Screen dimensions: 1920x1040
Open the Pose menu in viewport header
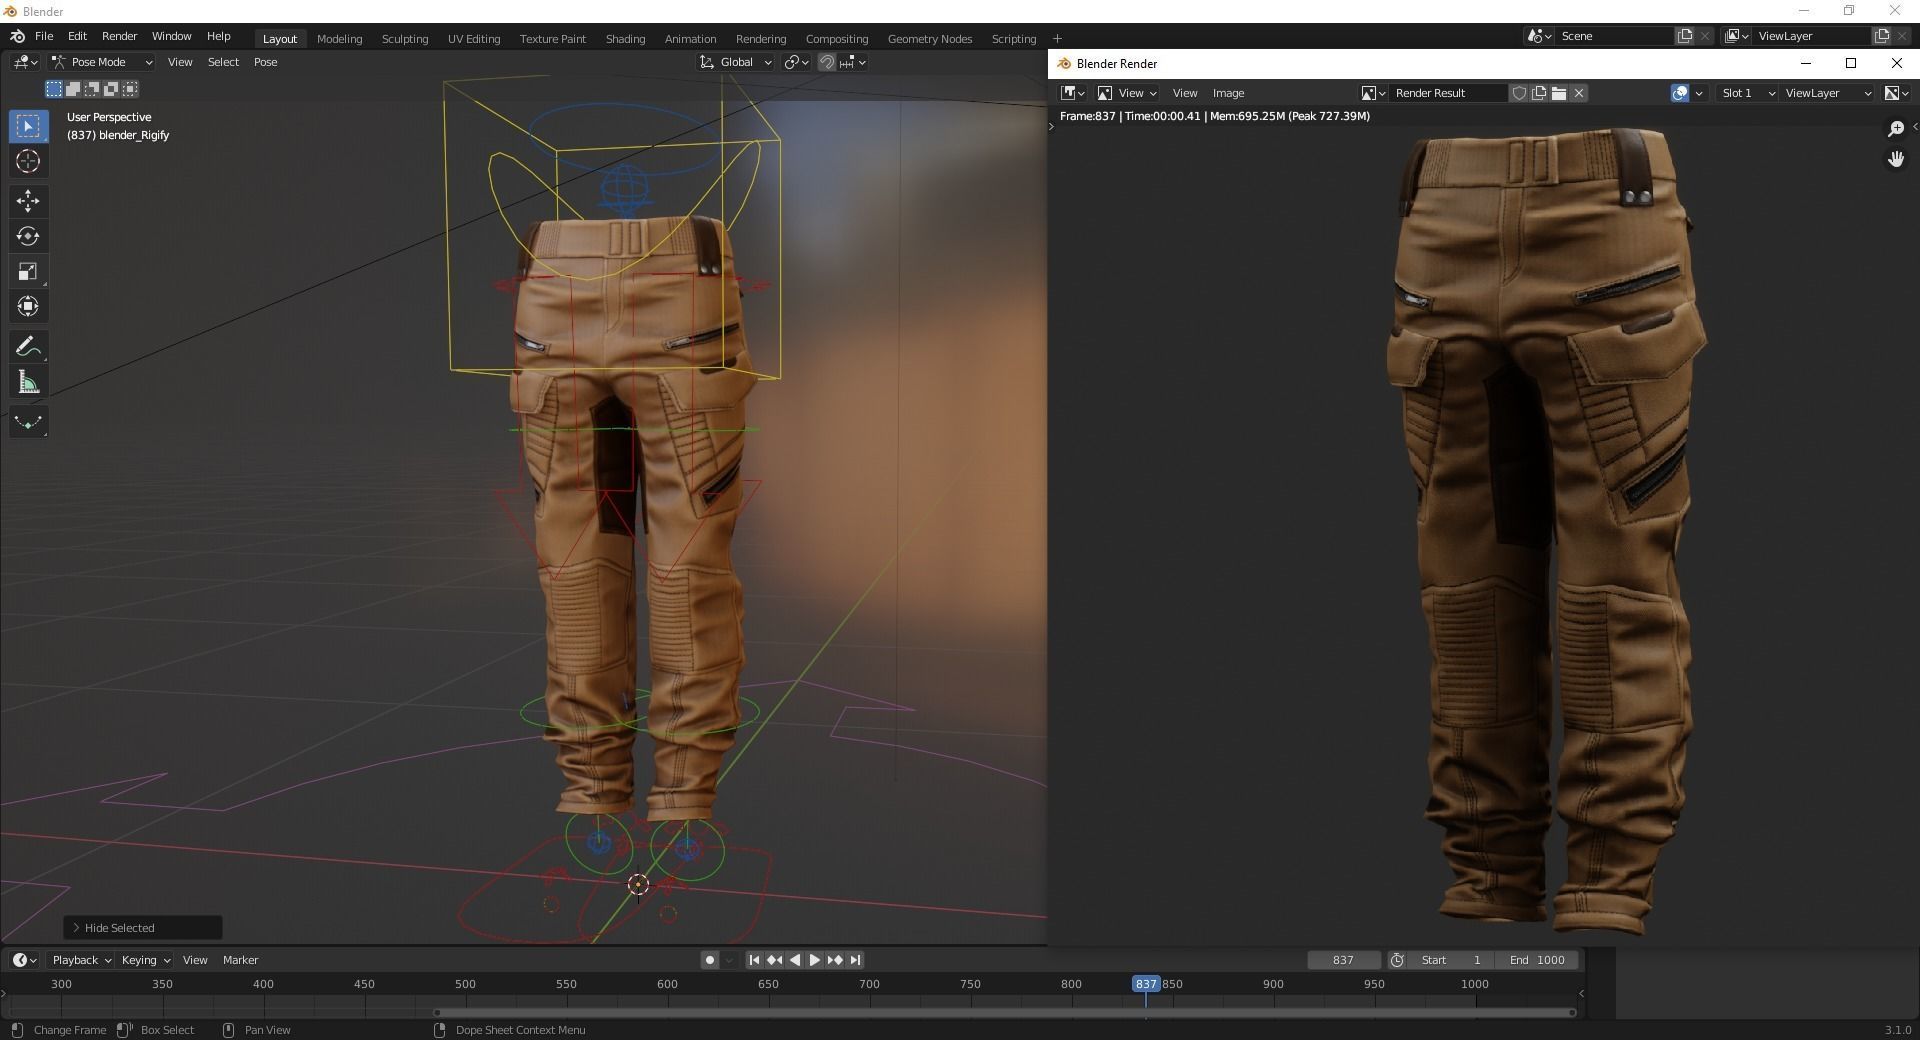[265, 62]
